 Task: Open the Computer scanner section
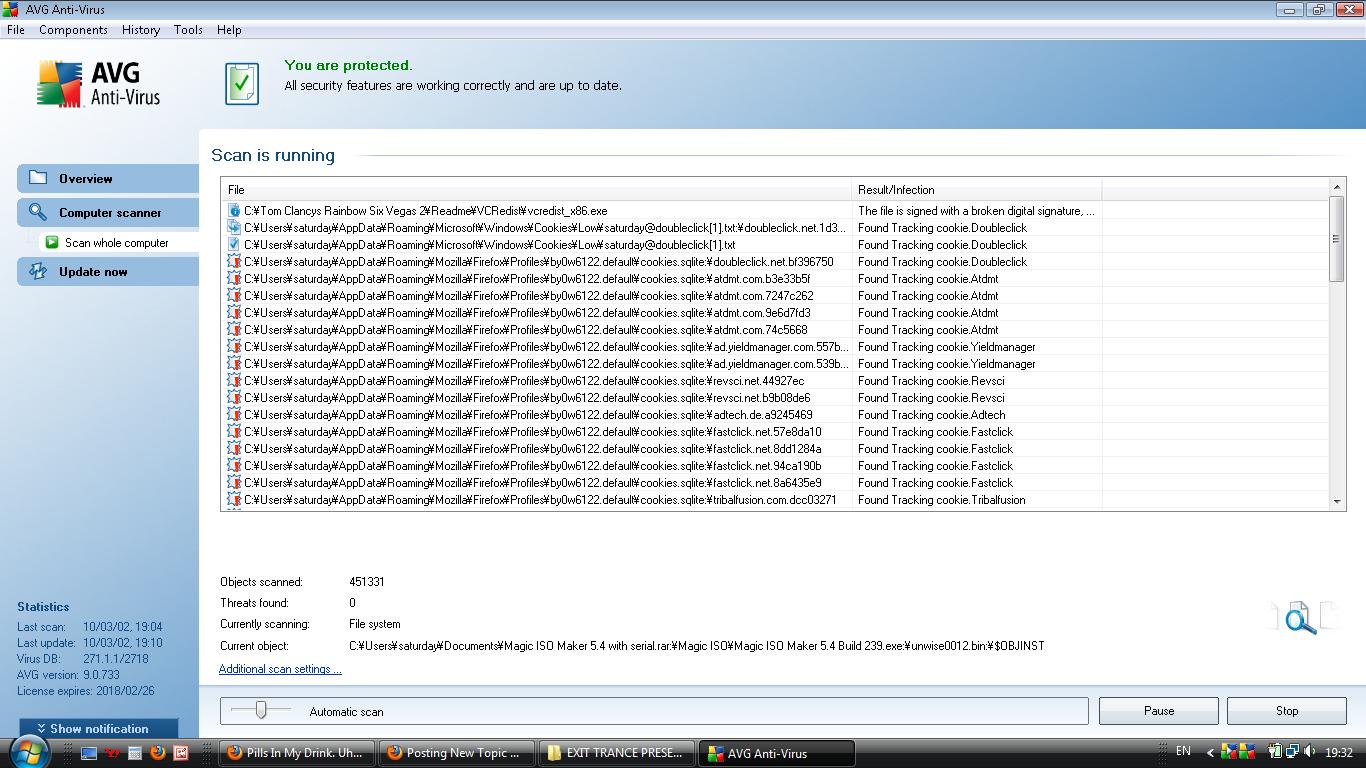pos(108,213)
